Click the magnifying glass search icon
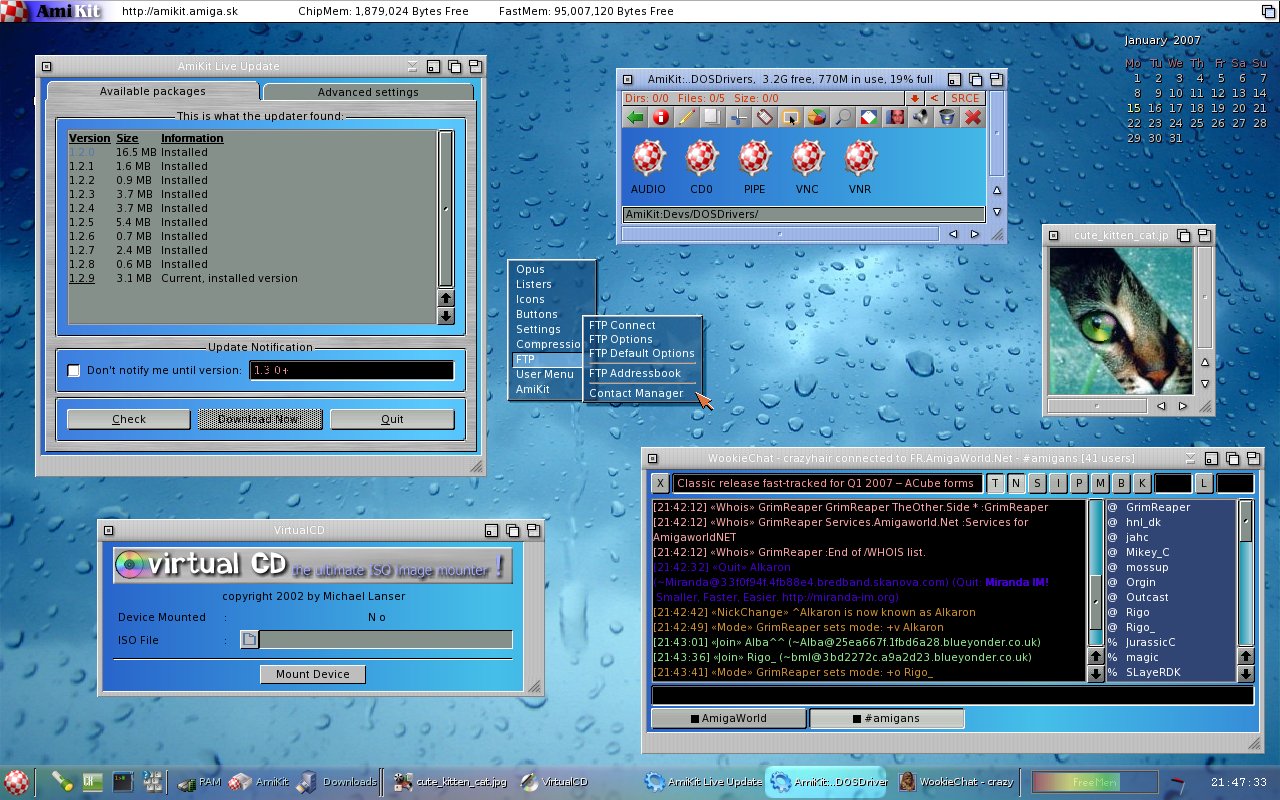 (843, 118)
